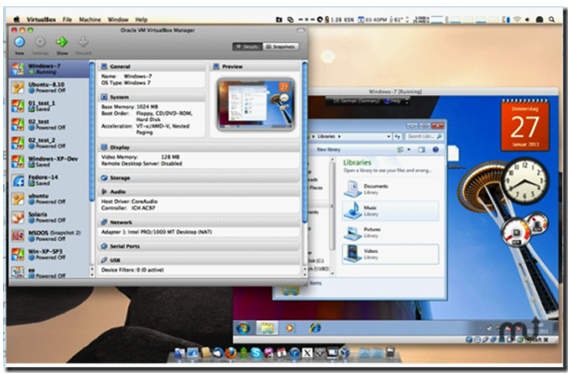Click the Search Libraries field

tap(424, 136)
